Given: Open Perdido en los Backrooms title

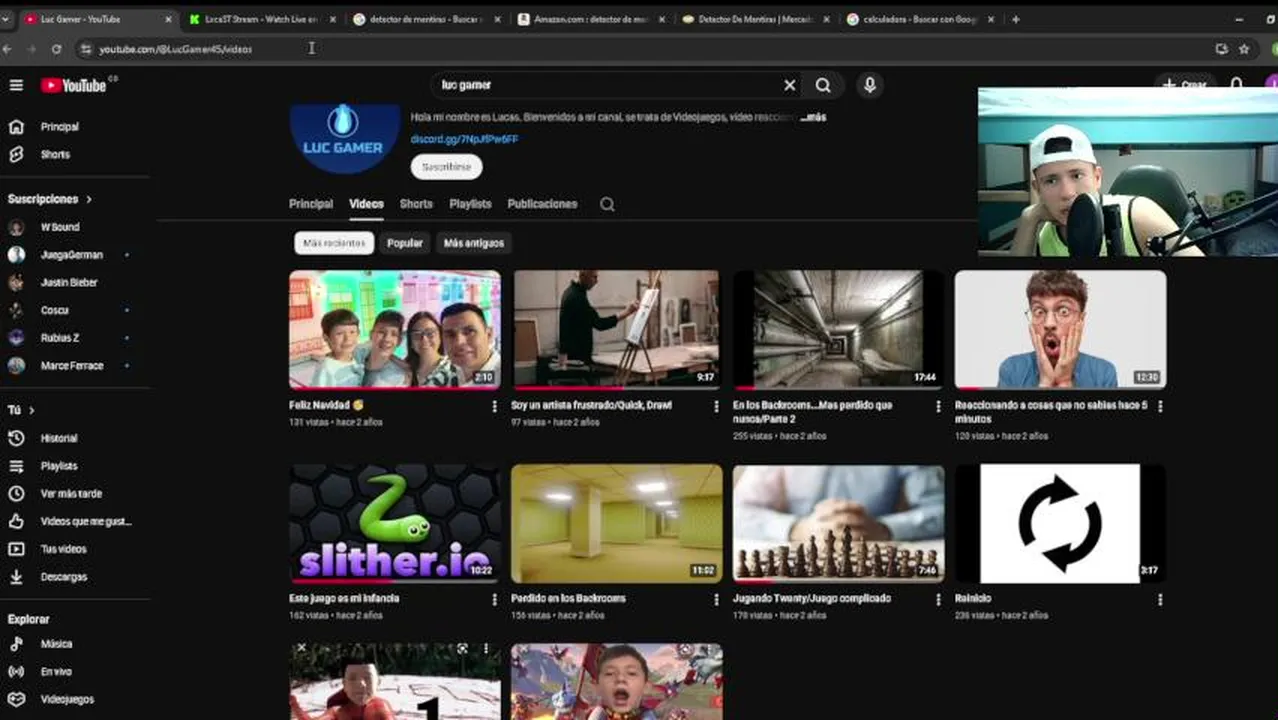Looking at the screenshot, I should tap(568, 598).
